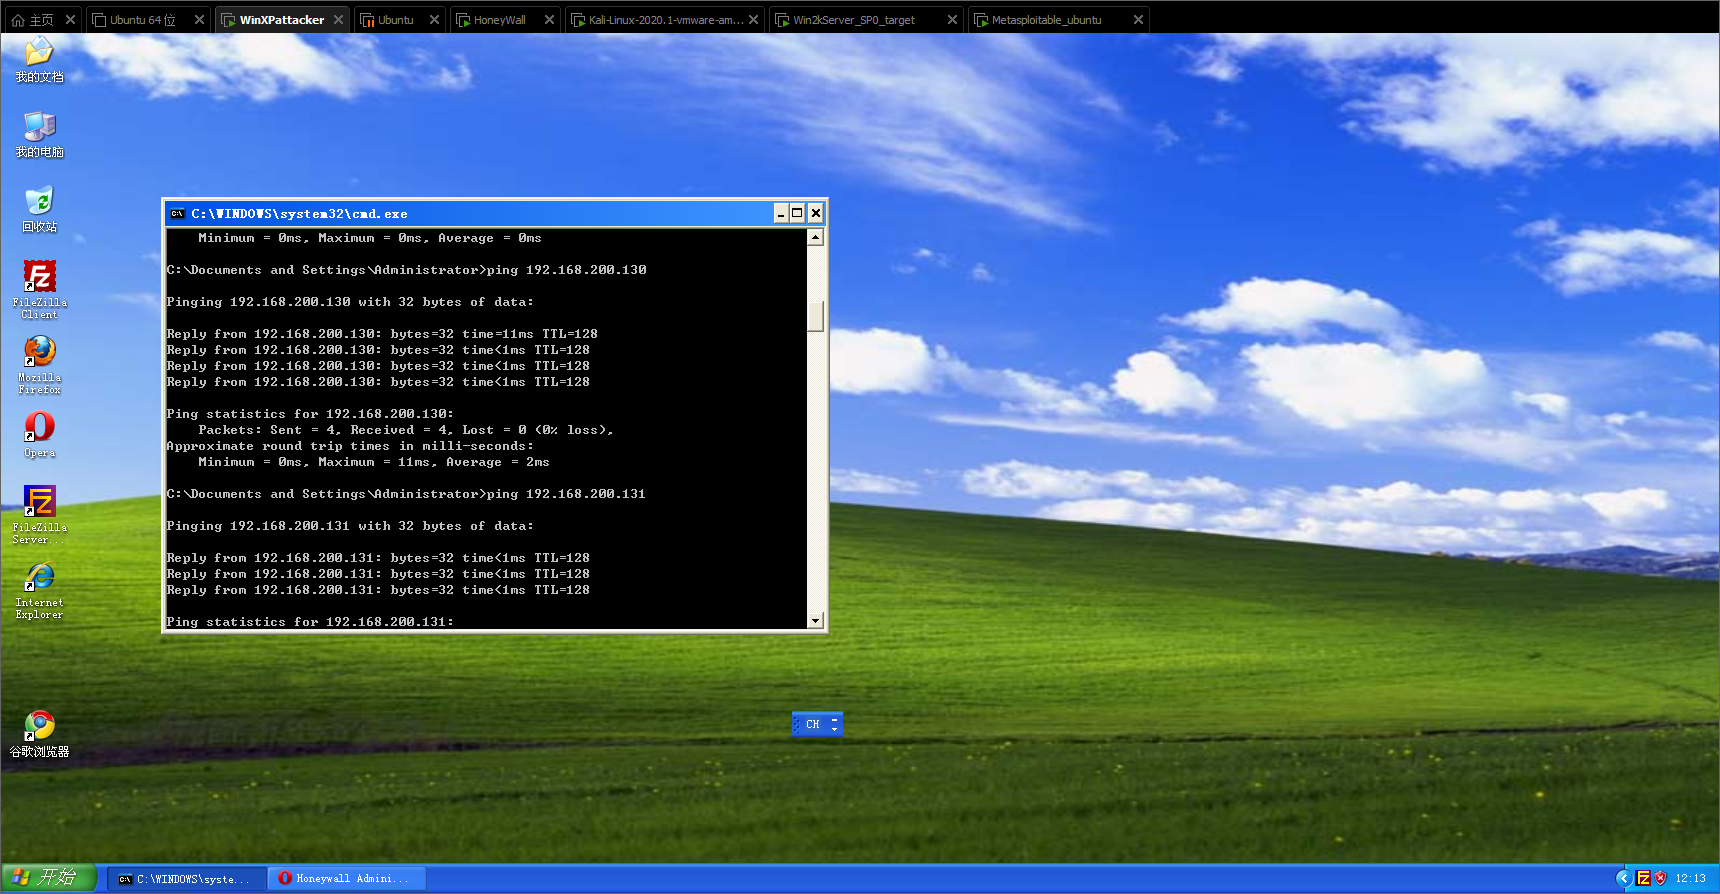The height and width of the screenshot is (894, 1720).
Task: Select the FileZilla Server desktop shortcut
Action: click(x=39, y=514)
